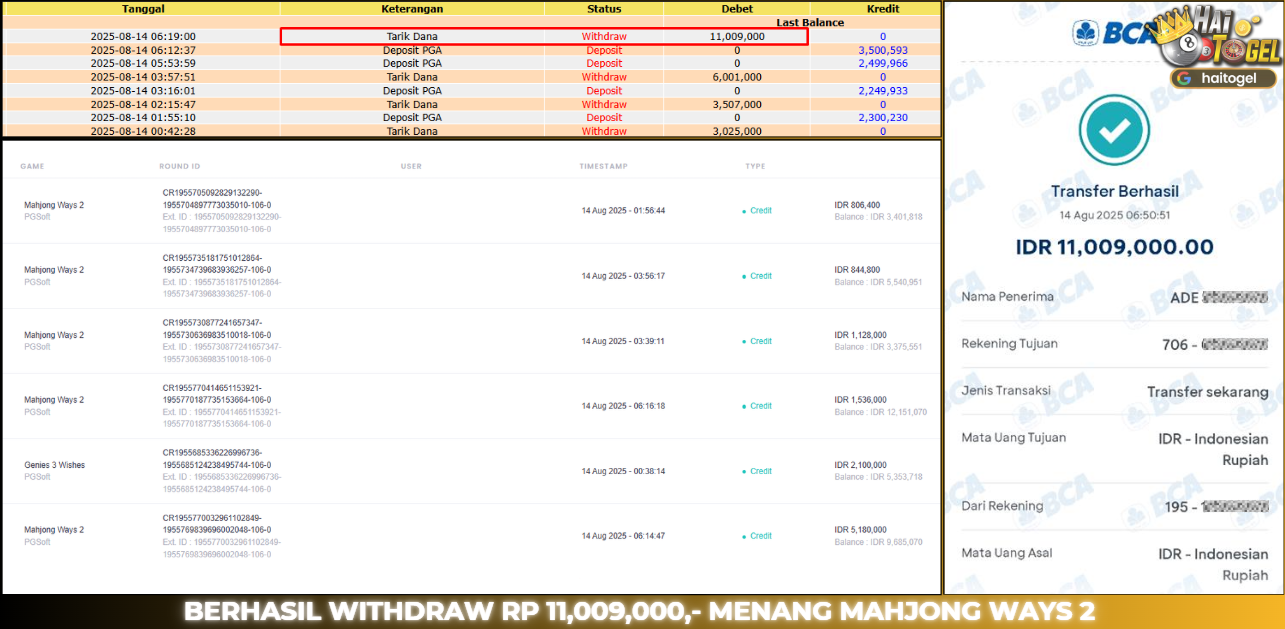Image resolution: width=1285 pixels, height=629 pixels.
Task: Select the date 2025-08-14 06:19:00
Action: tap(143, 36)
